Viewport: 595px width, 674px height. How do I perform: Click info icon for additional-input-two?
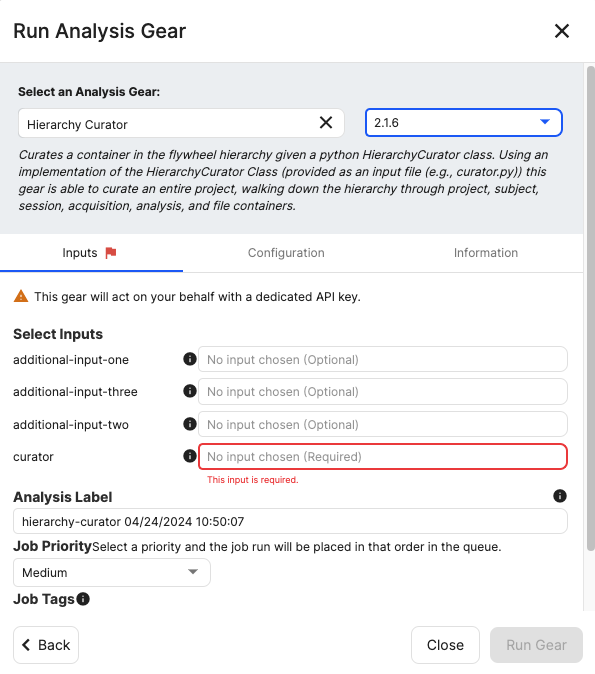pos(190,424)
